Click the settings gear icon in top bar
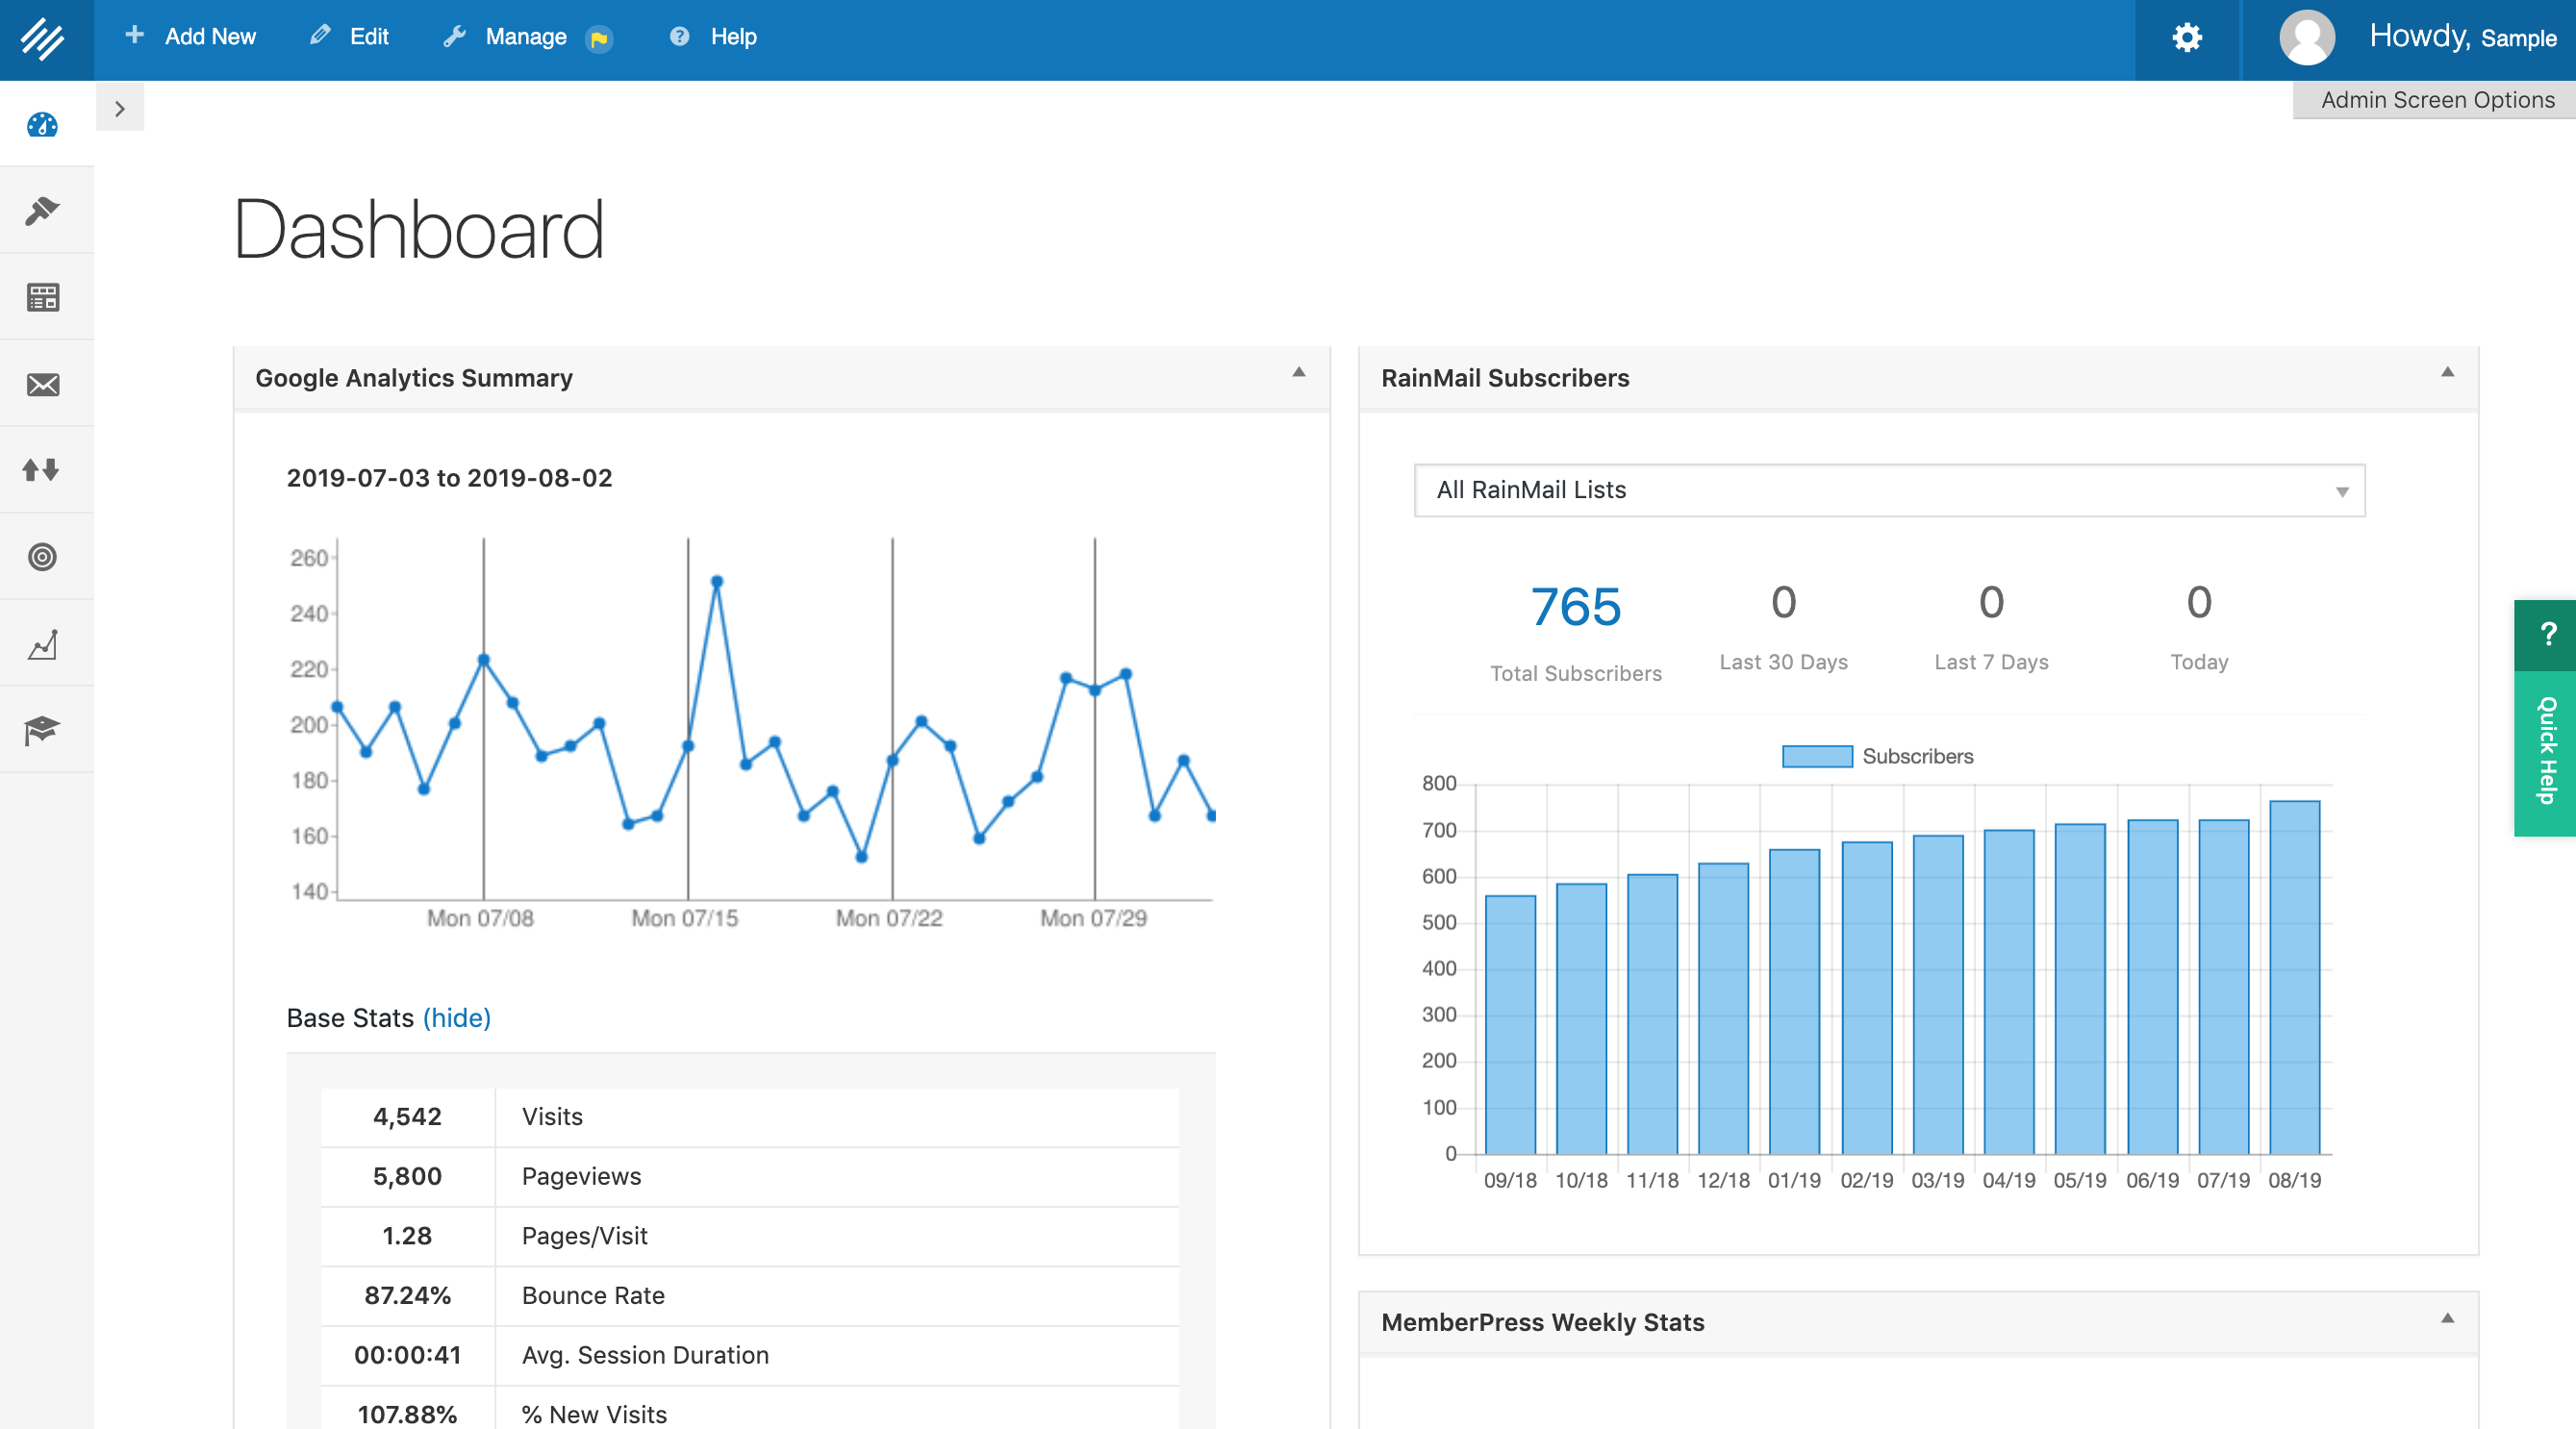 [x=2187, y=37]
